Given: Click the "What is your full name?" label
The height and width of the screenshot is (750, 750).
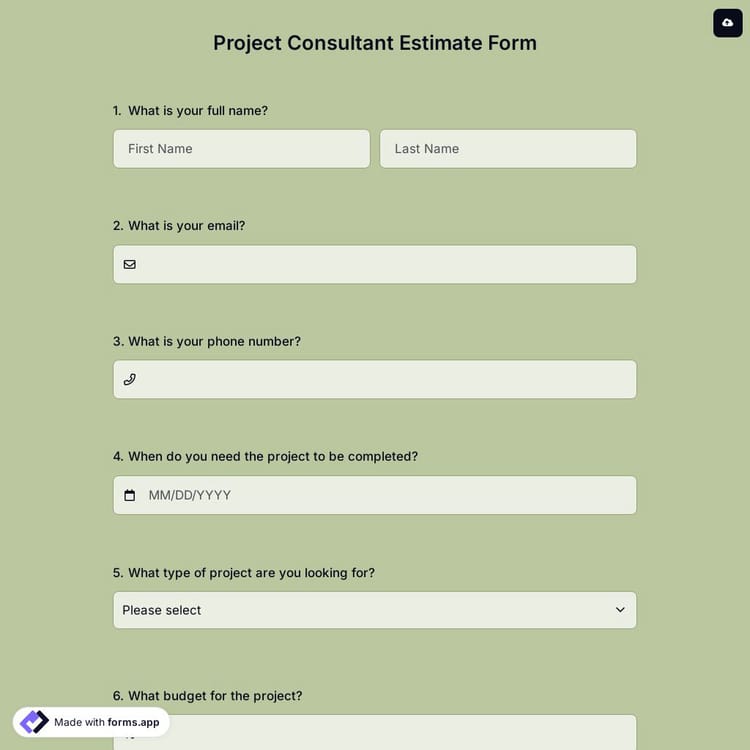Looking at the screenshot, I should pos(197,111).
